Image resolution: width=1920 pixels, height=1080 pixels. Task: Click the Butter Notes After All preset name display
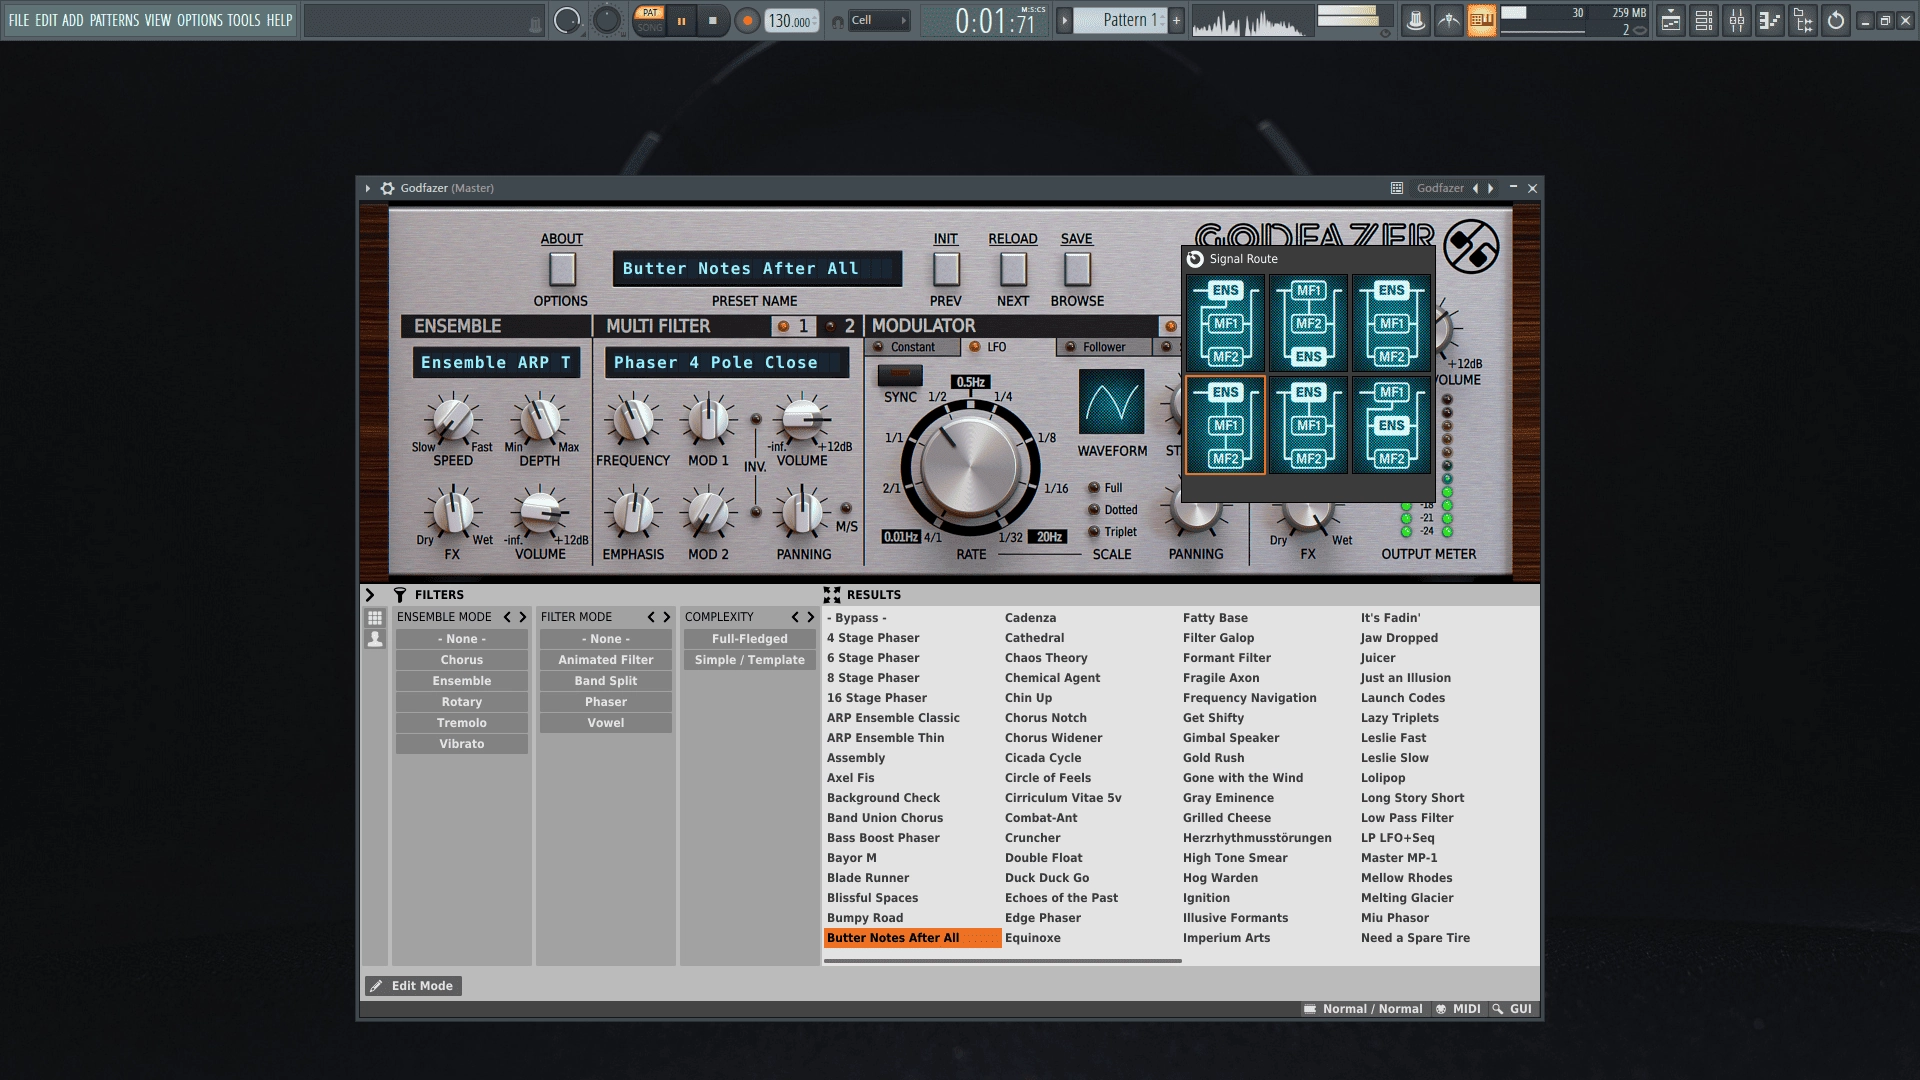756,269
